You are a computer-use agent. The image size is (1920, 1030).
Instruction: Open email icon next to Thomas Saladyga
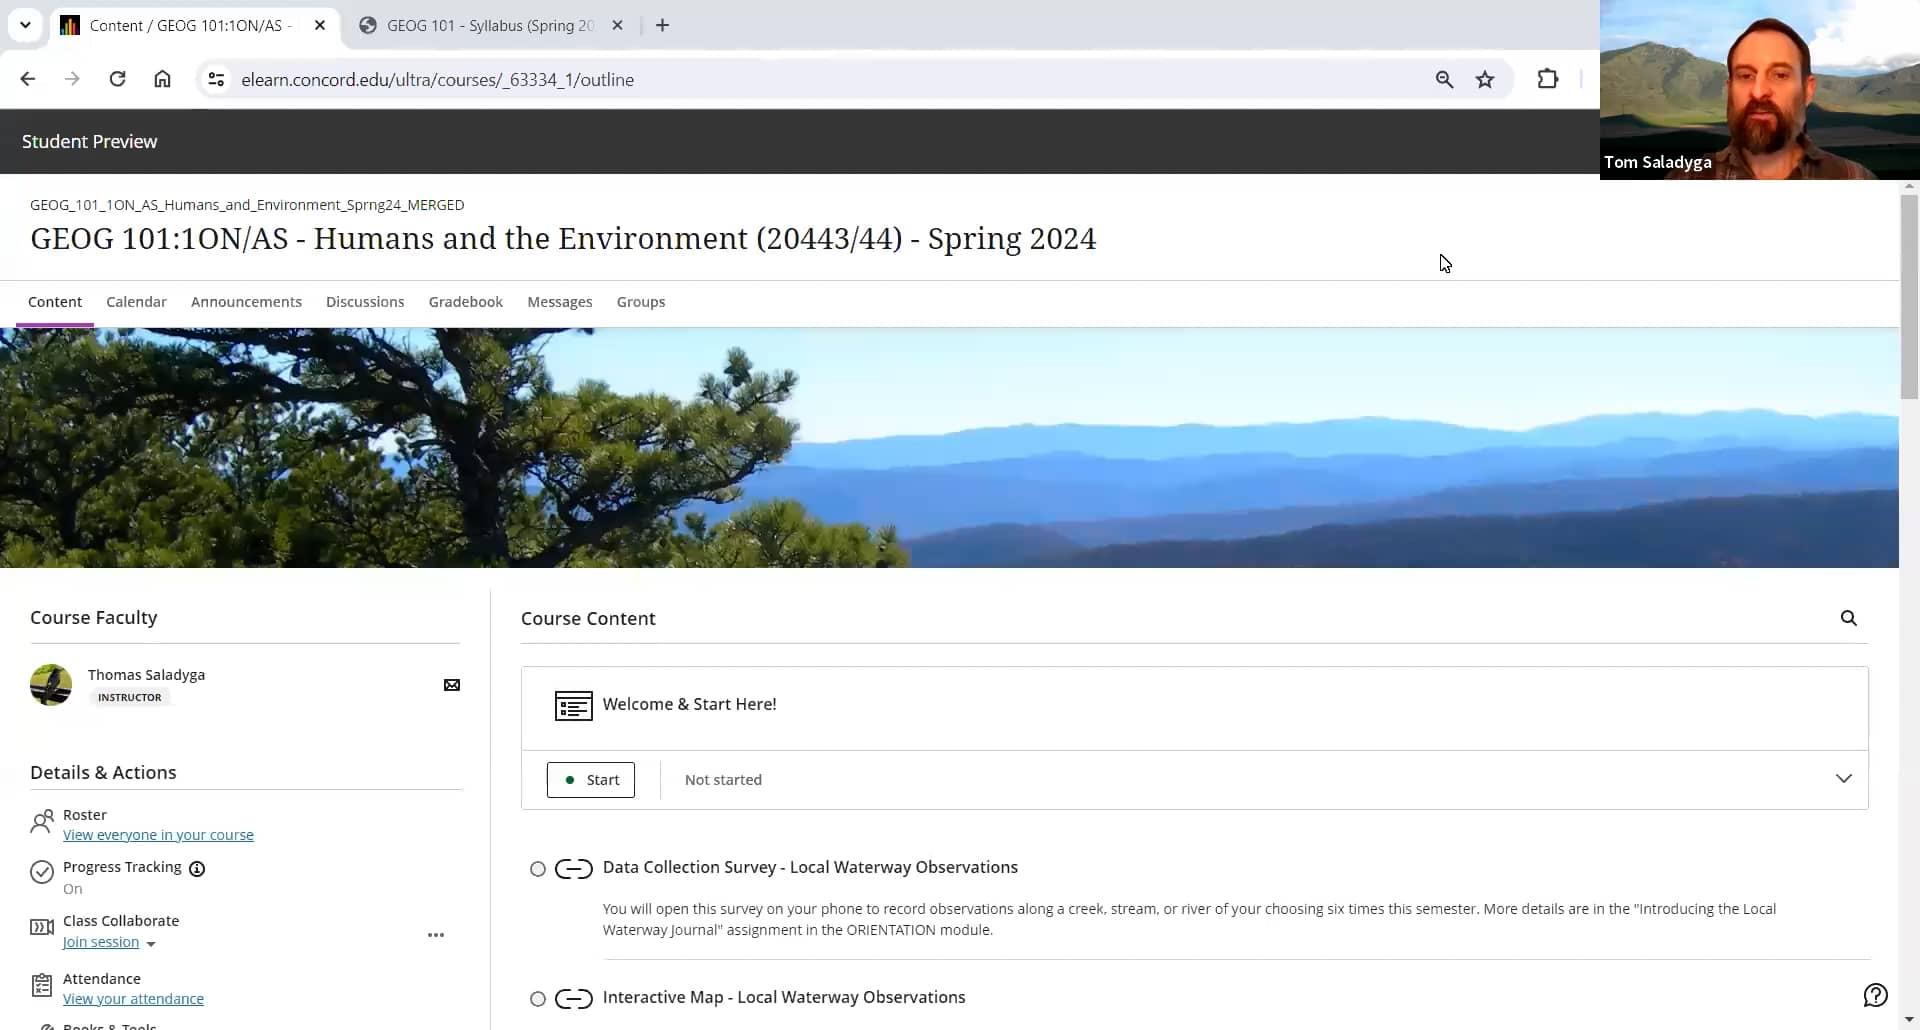(x=452, y=685)
